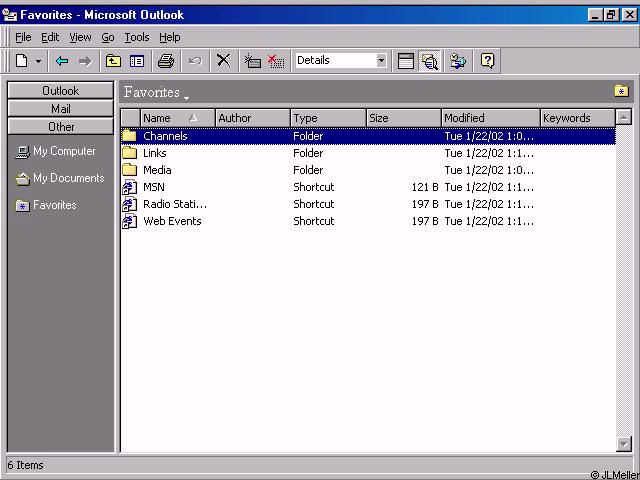The height and width of the screenshot is (480, 640).
Task: Open the Go menu
Action: coord(108,38)
